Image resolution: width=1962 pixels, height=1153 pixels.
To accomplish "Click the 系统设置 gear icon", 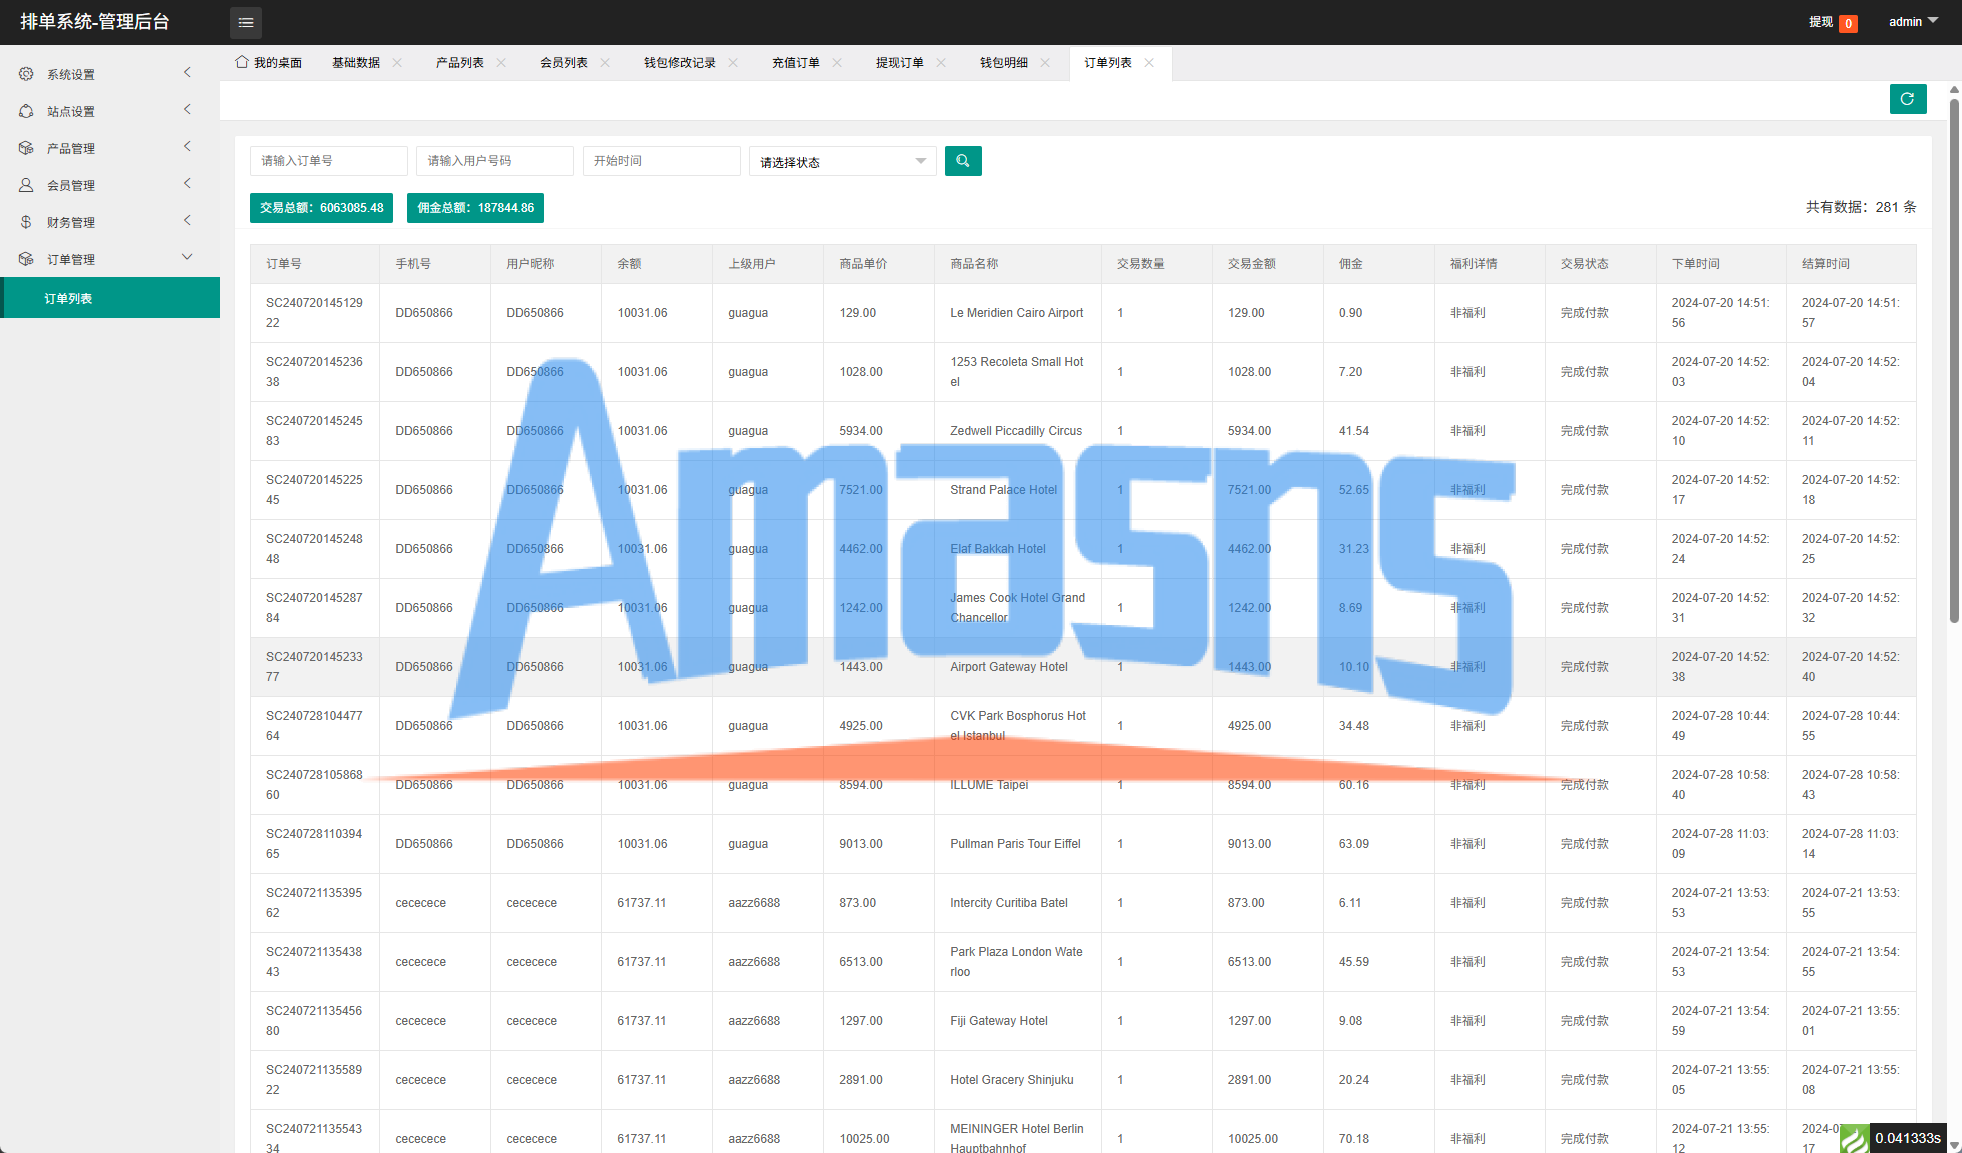I will 26,74.
